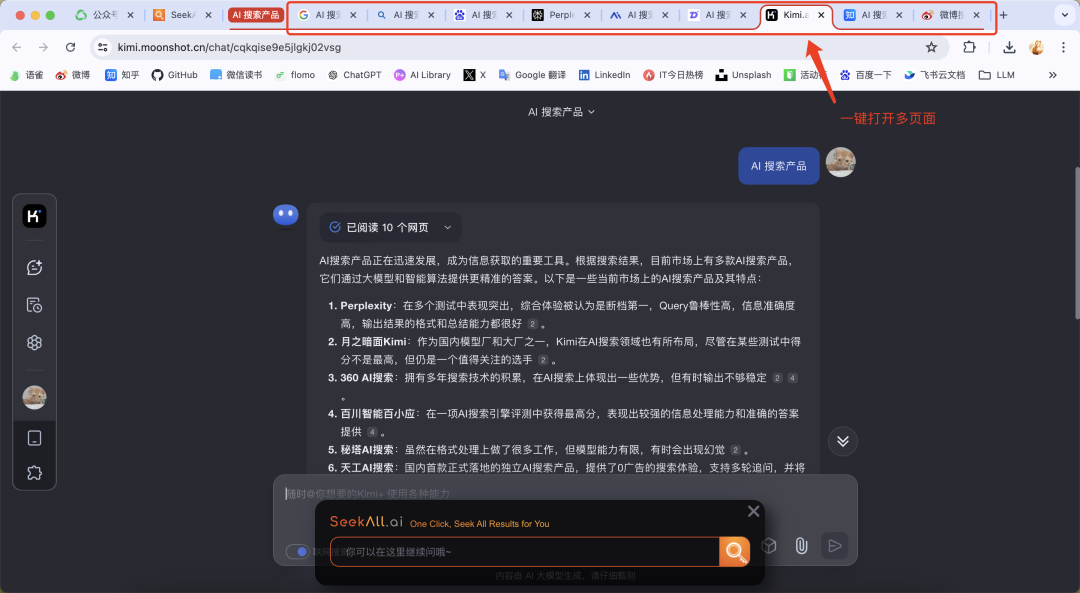
Task: Focus the Kimi chat message input
Action: click(565, 494)
